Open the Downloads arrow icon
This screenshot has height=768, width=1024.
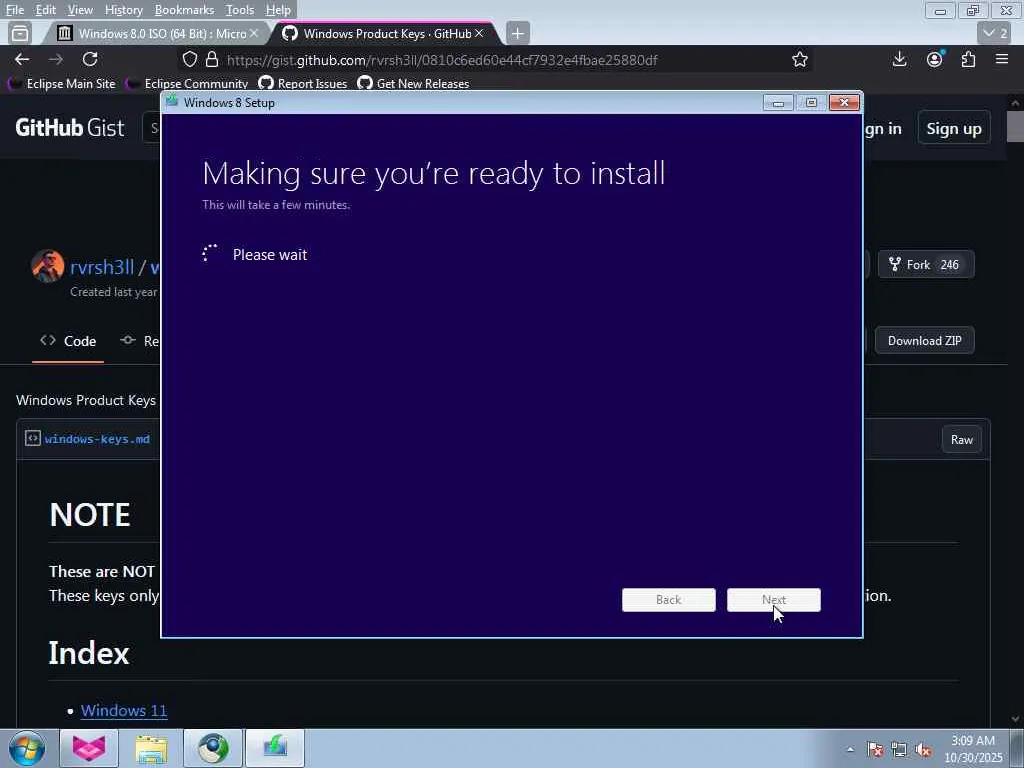[899, 59]
